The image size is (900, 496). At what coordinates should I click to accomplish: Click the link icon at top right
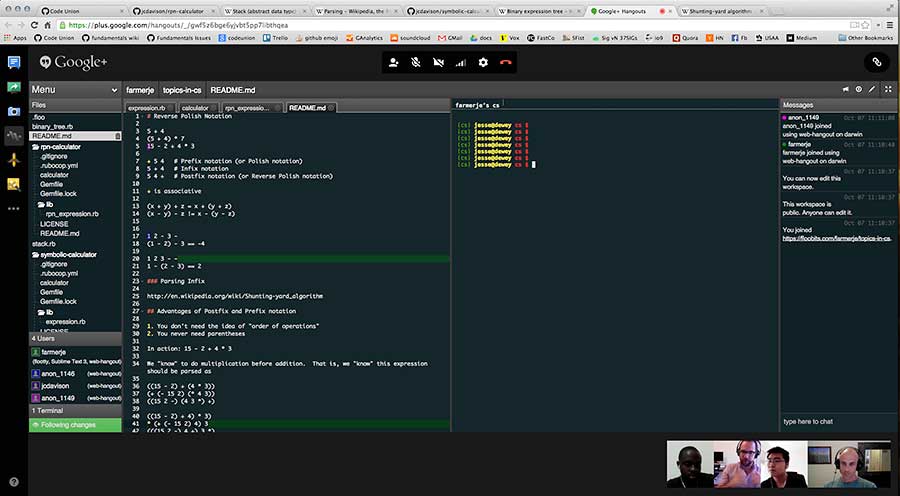coord(876,62)
